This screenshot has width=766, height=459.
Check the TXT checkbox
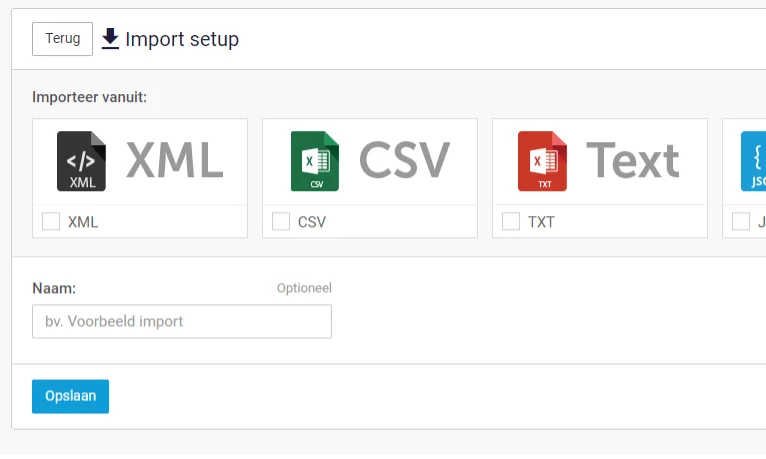click(x=511, y=221)
